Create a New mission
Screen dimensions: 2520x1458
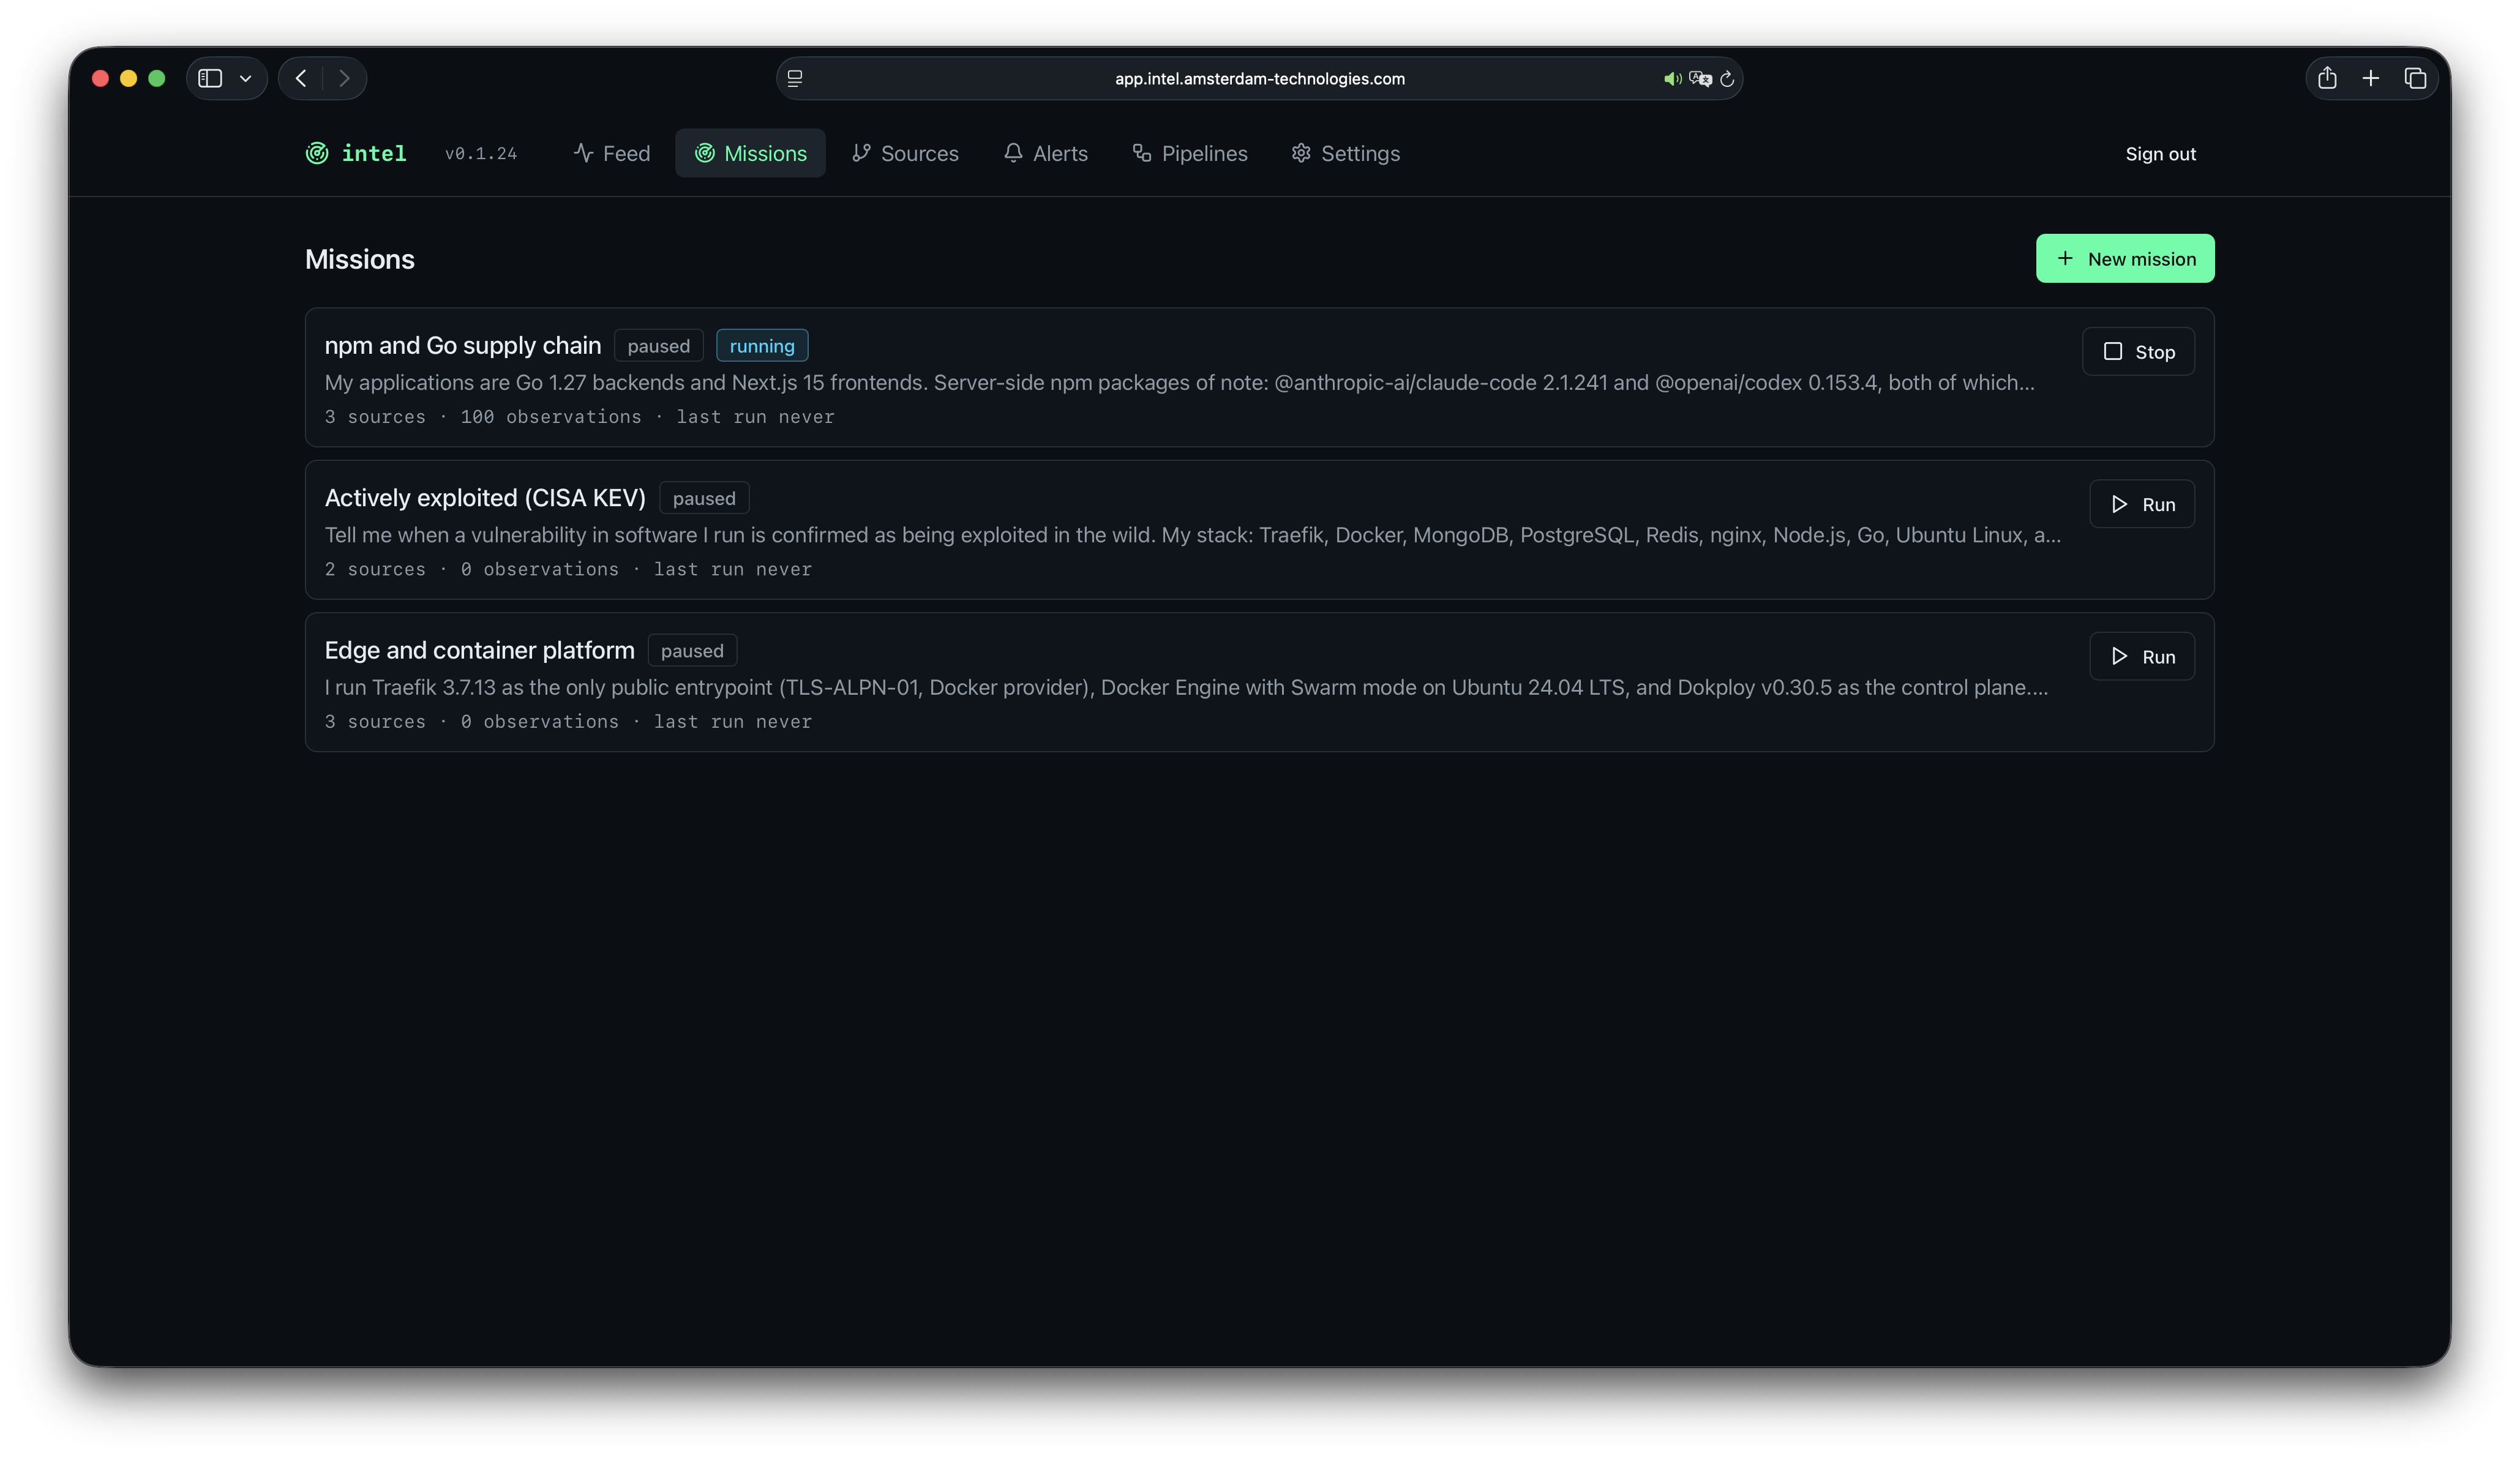click(2125, 259)
